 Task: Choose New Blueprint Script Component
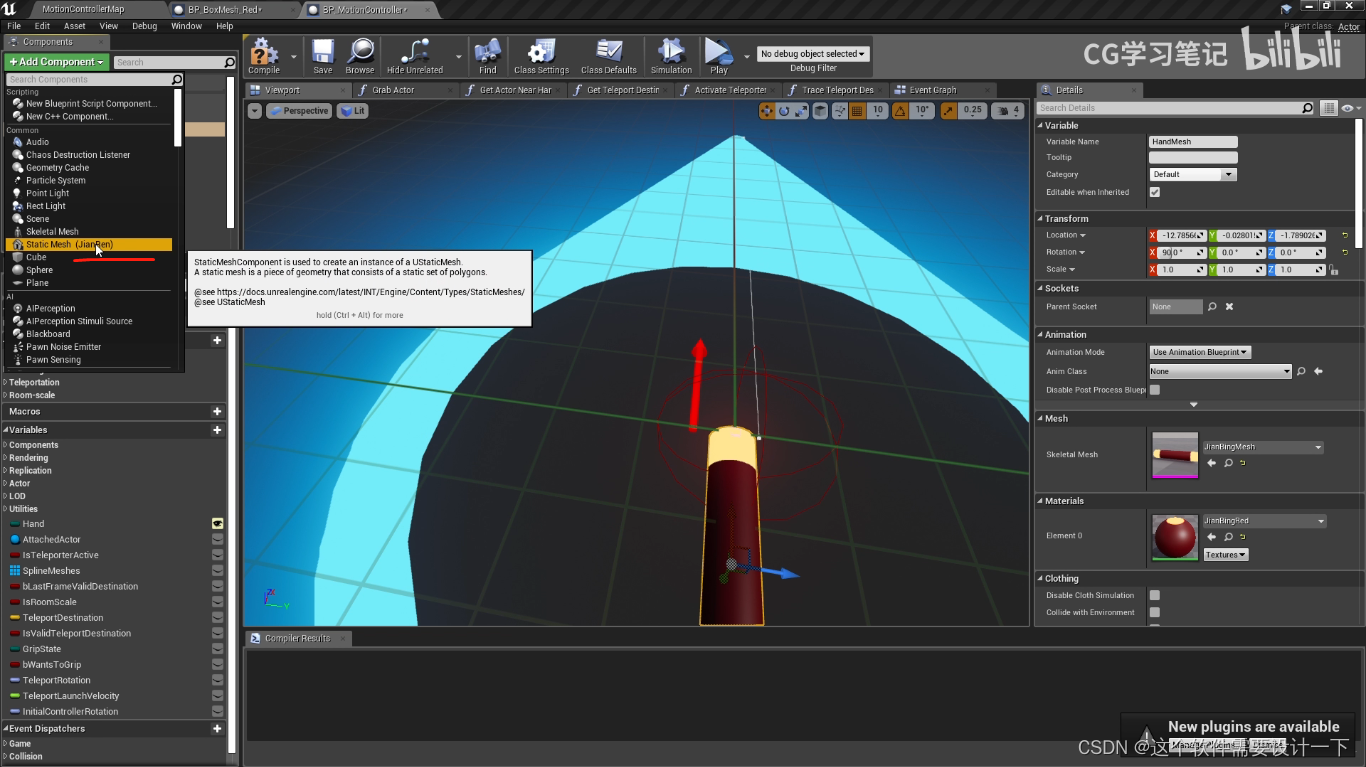(91, 103)
